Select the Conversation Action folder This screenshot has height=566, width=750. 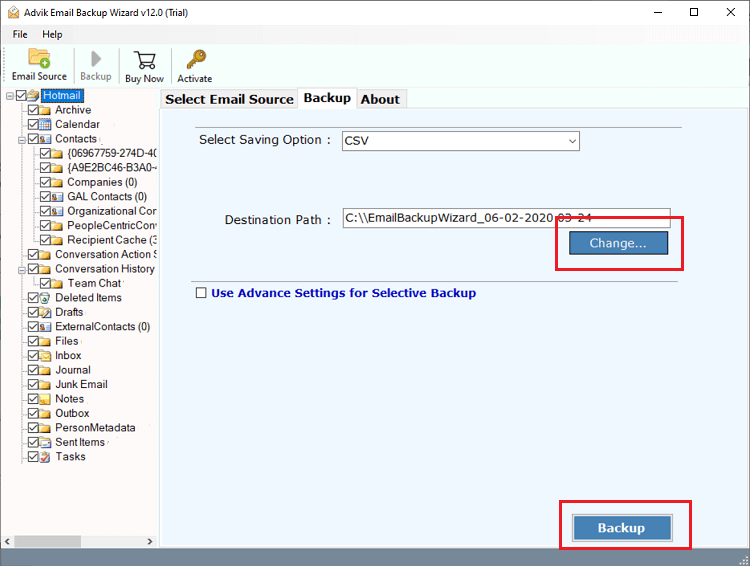click(106, 255)
